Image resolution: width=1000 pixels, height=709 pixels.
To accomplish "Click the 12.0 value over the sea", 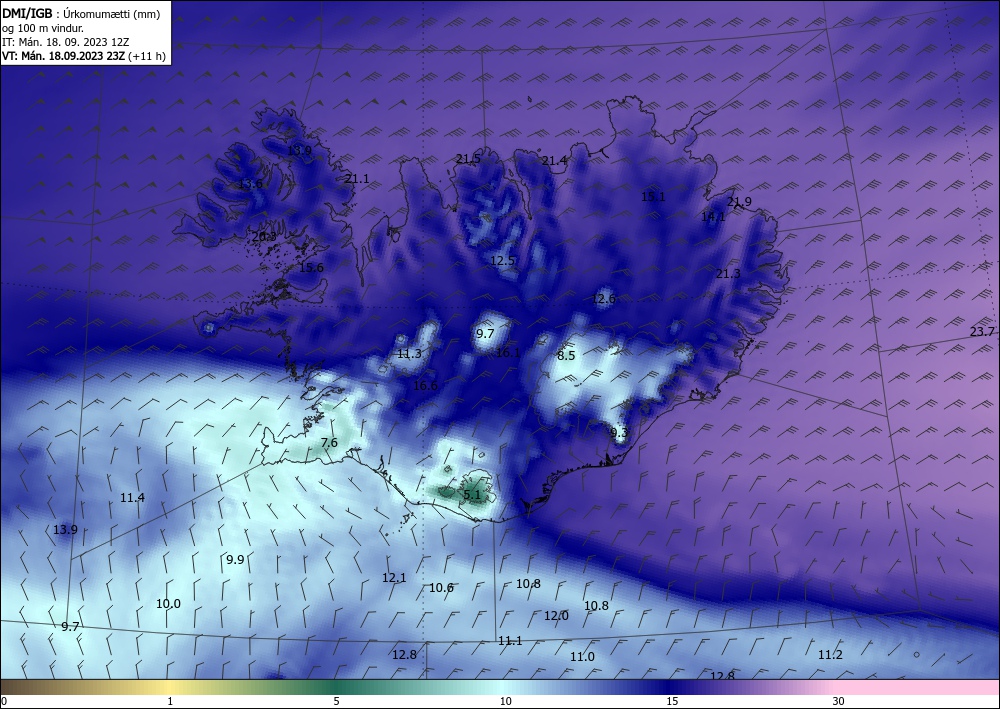I will (x=556, y=616).
